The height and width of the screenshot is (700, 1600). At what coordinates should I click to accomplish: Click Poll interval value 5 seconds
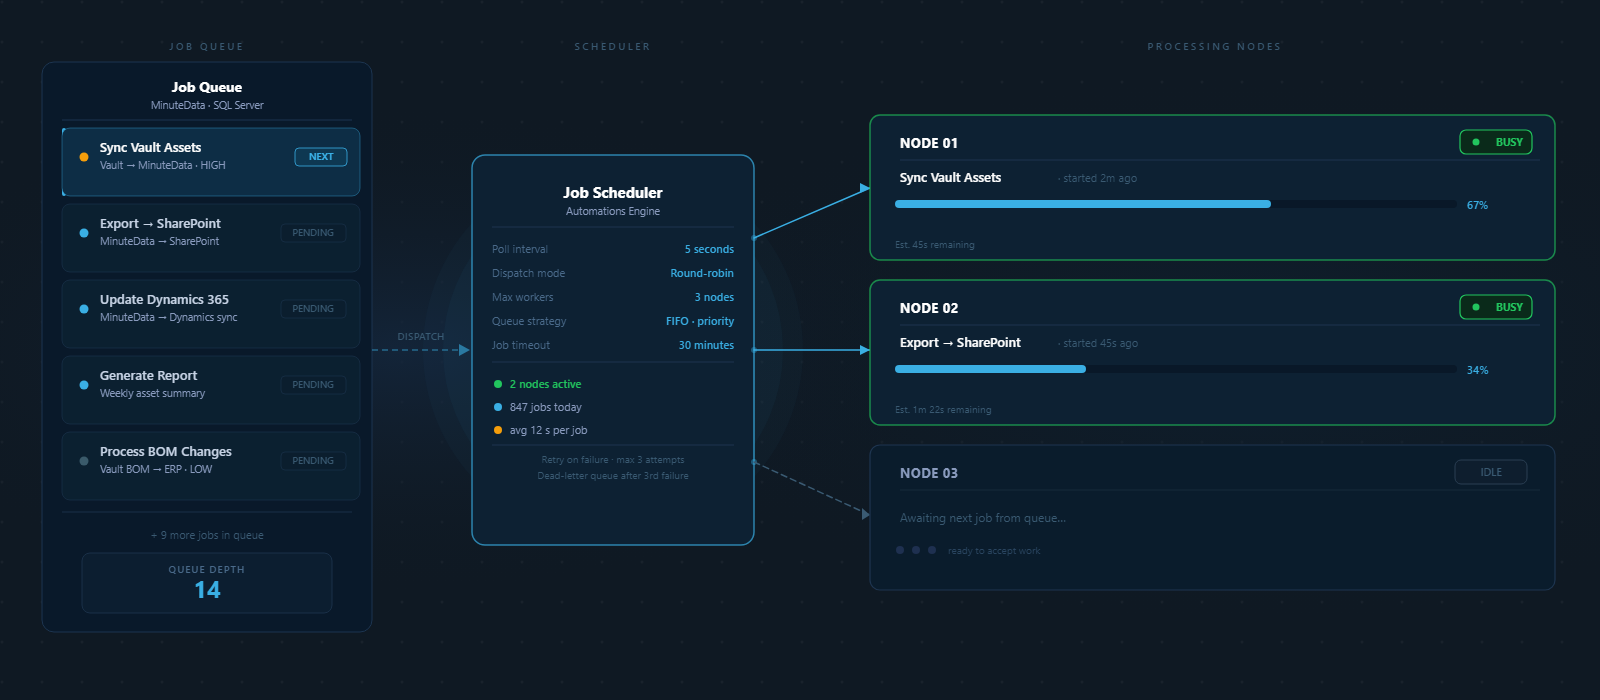pos(709,249)
